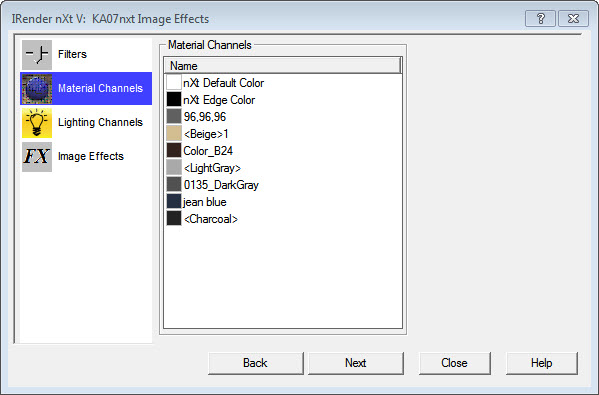
Task: Click the 0135_DarkGray swatch
Action: pyautogui.click(x=174, y=185)
